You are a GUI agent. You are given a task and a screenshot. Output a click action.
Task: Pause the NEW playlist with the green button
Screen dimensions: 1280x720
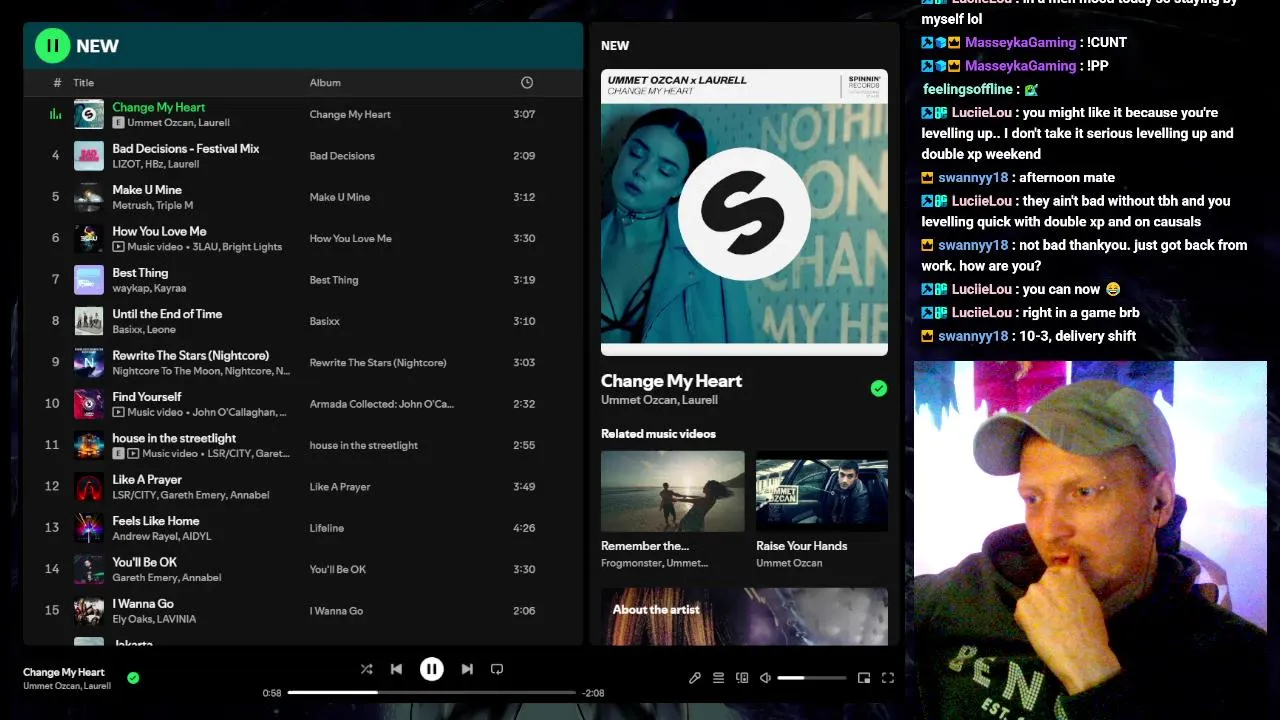point(52,45)
